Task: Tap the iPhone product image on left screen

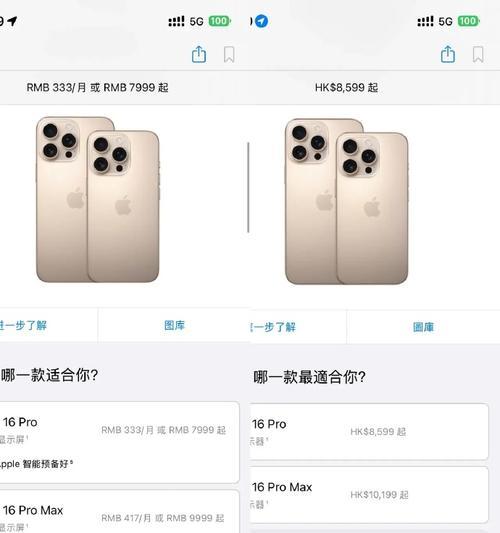Action: coord(98,200)
